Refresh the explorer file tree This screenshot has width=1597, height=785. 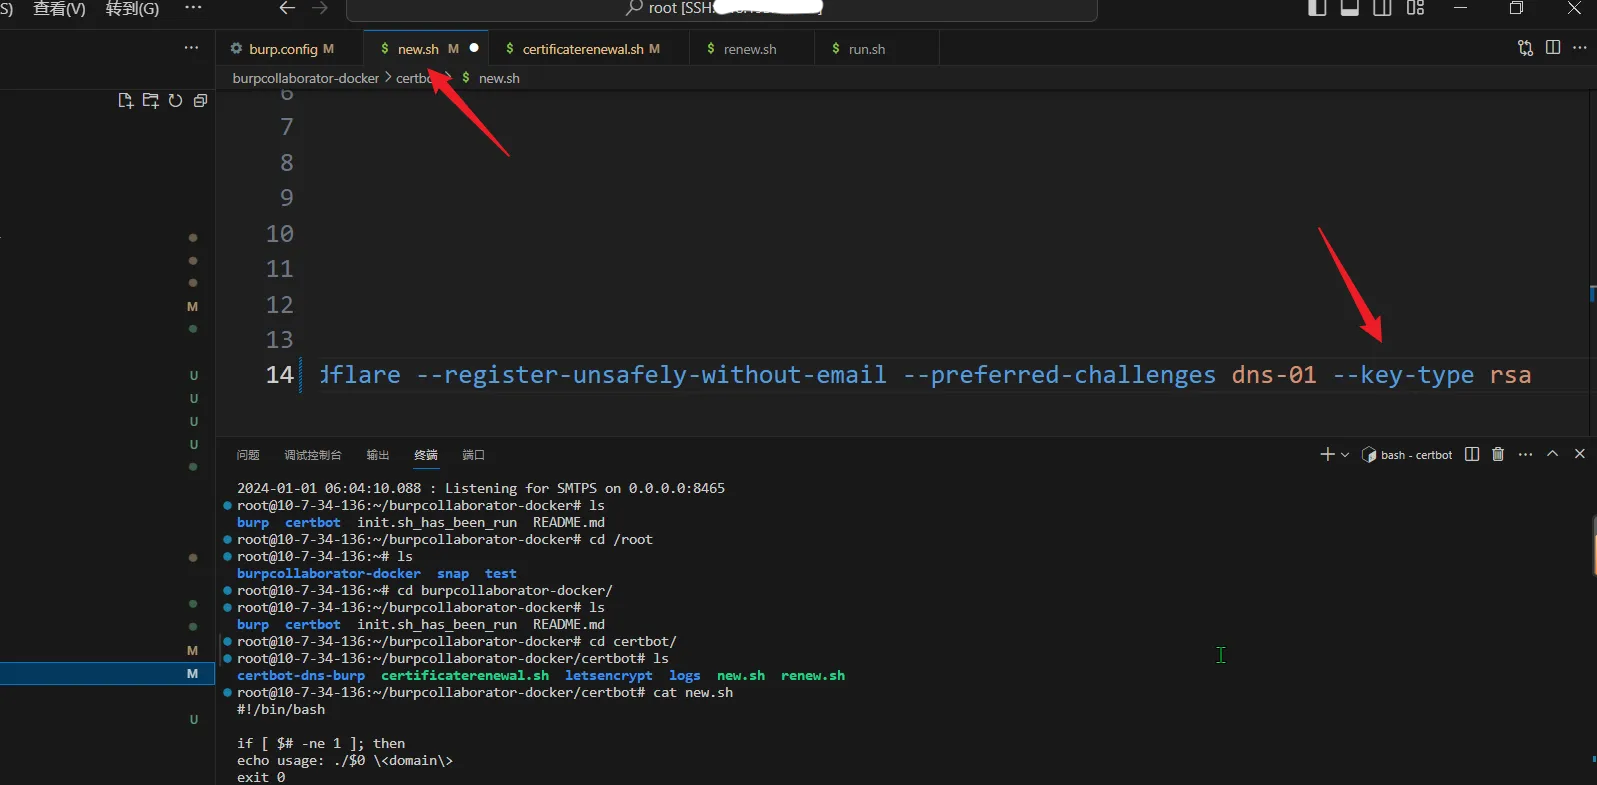(x=175, y=101)
